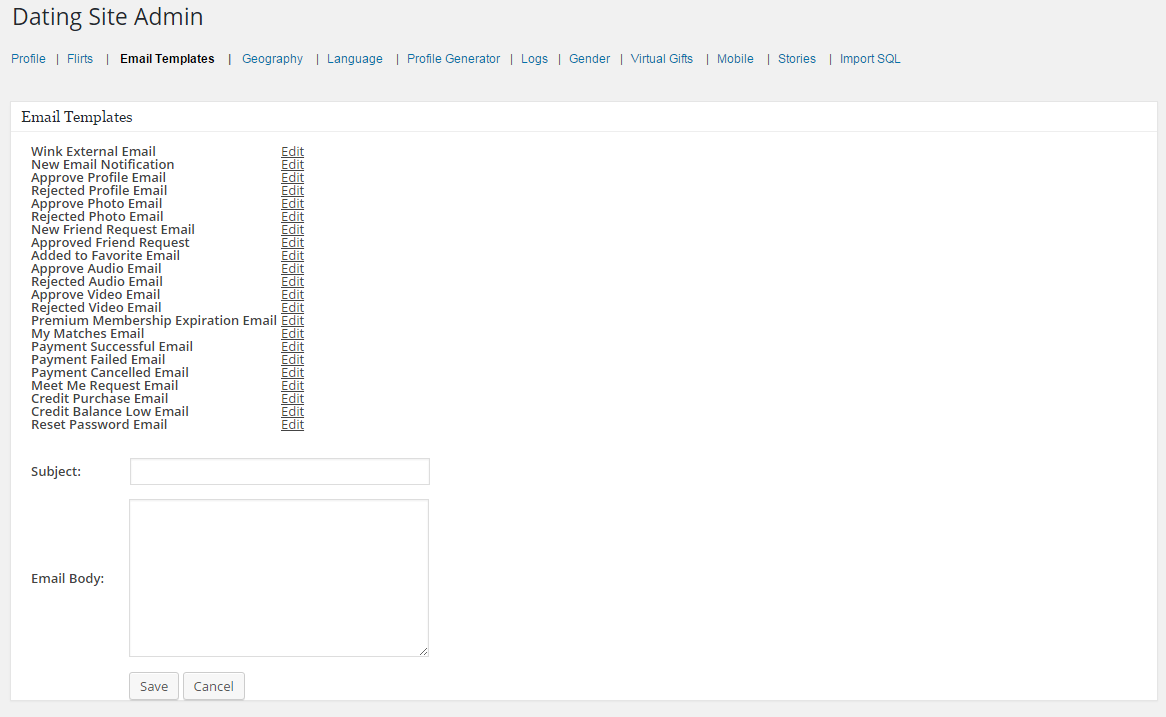
Task: Open the Profile Generator tab
Action: (x=453, y=59)
